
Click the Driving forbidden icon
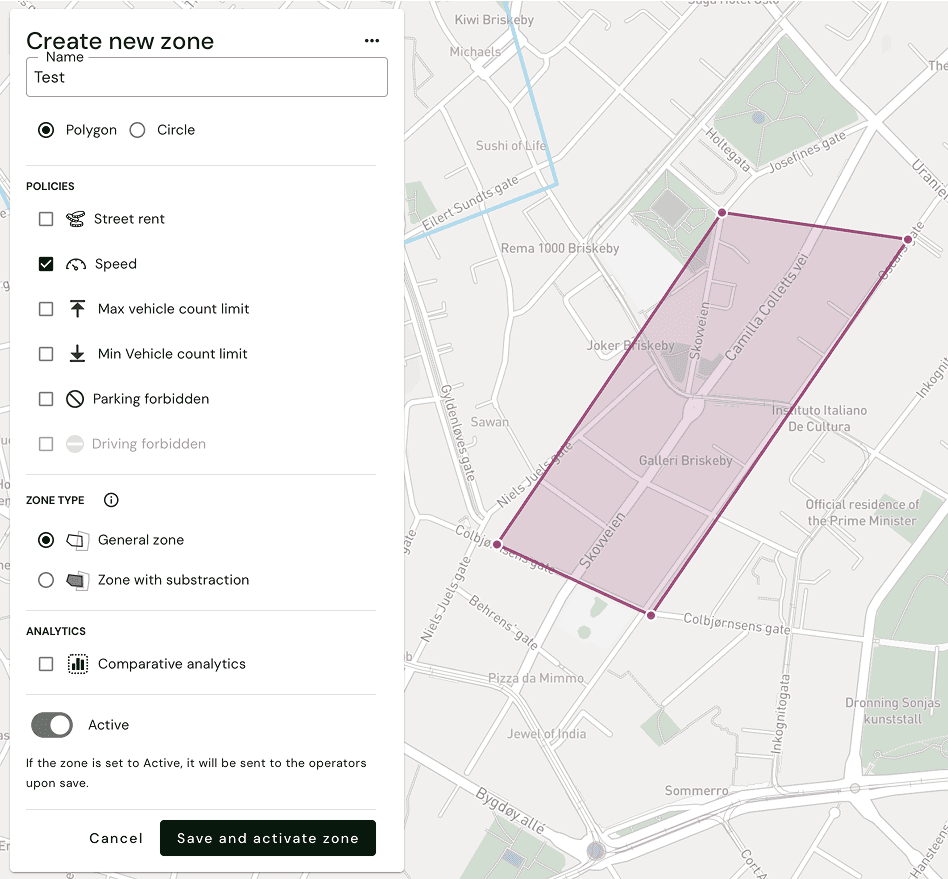point(75,444)
